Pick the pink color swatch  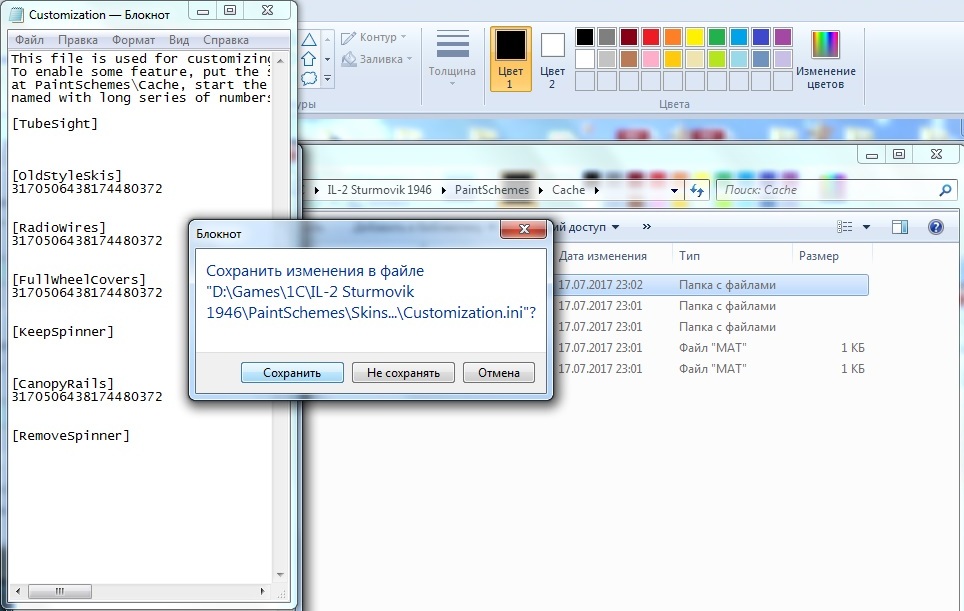coord(651,59)
